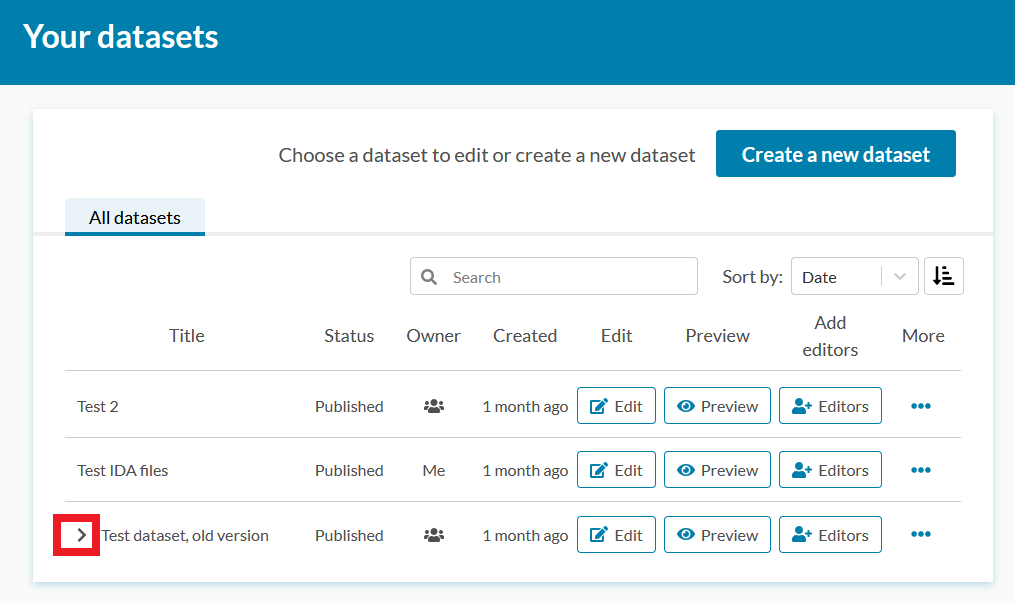Focus the Search input field
Viewport: 1015px width, 603px height.
click(553, 276)
